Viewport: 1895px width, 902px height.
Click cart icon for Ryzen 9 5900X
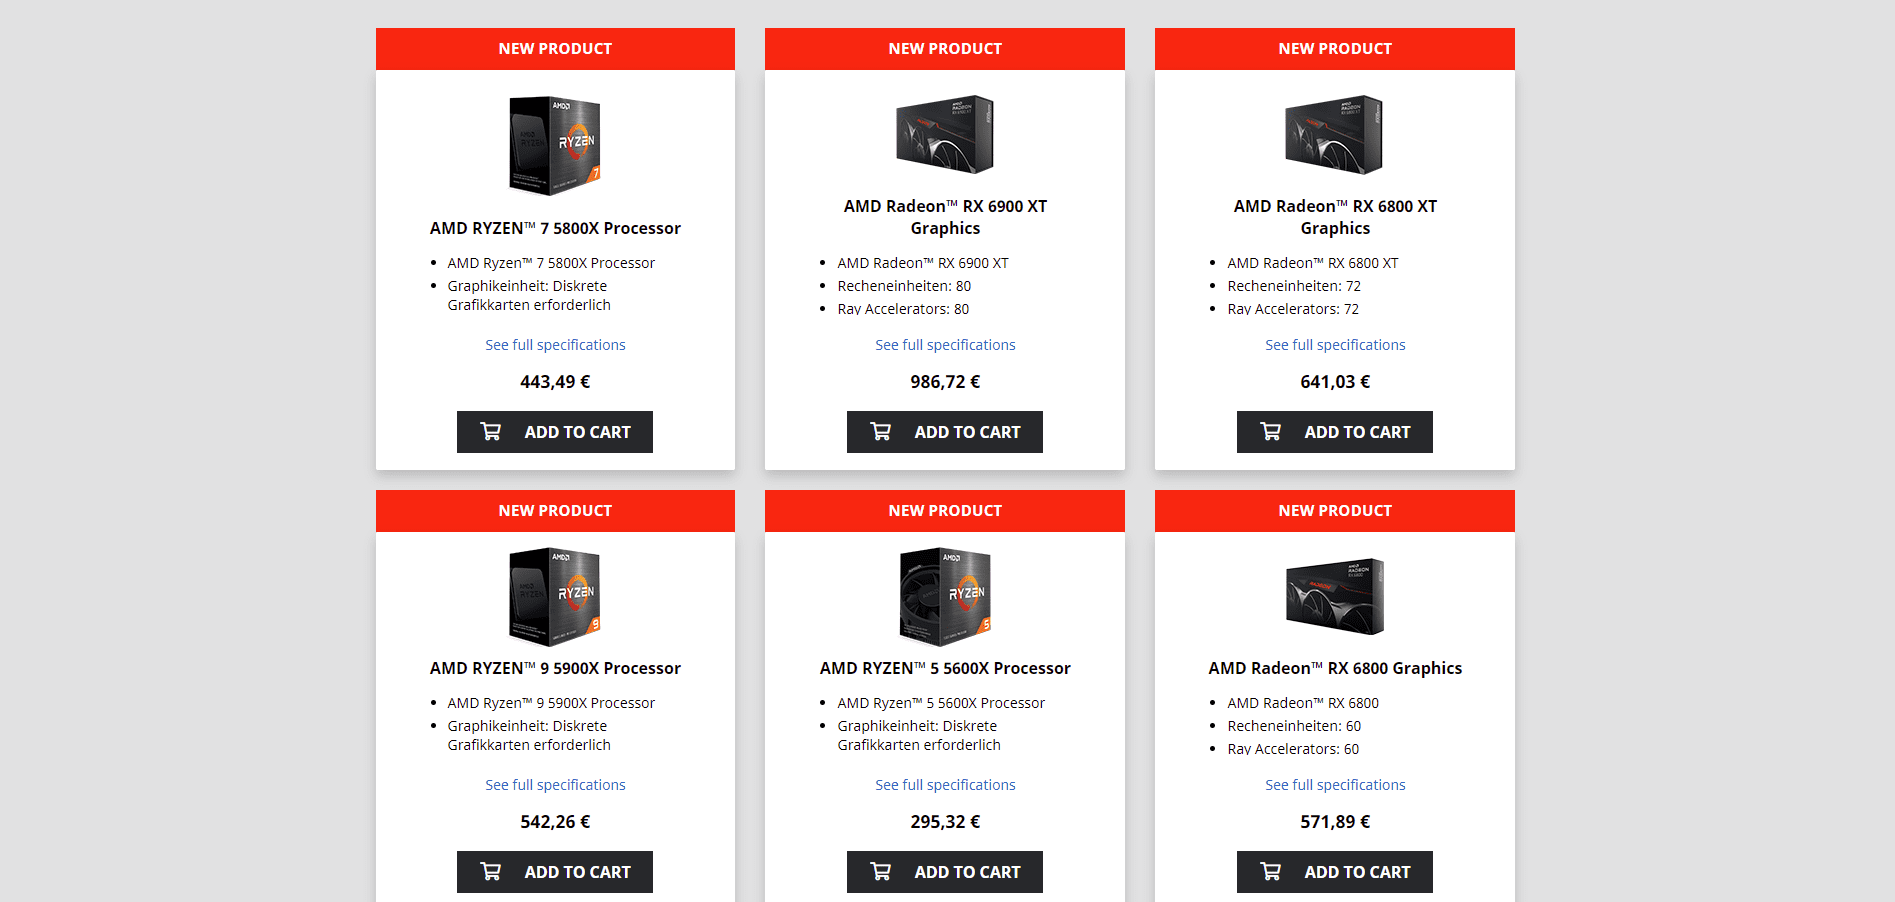coord(491,871)
